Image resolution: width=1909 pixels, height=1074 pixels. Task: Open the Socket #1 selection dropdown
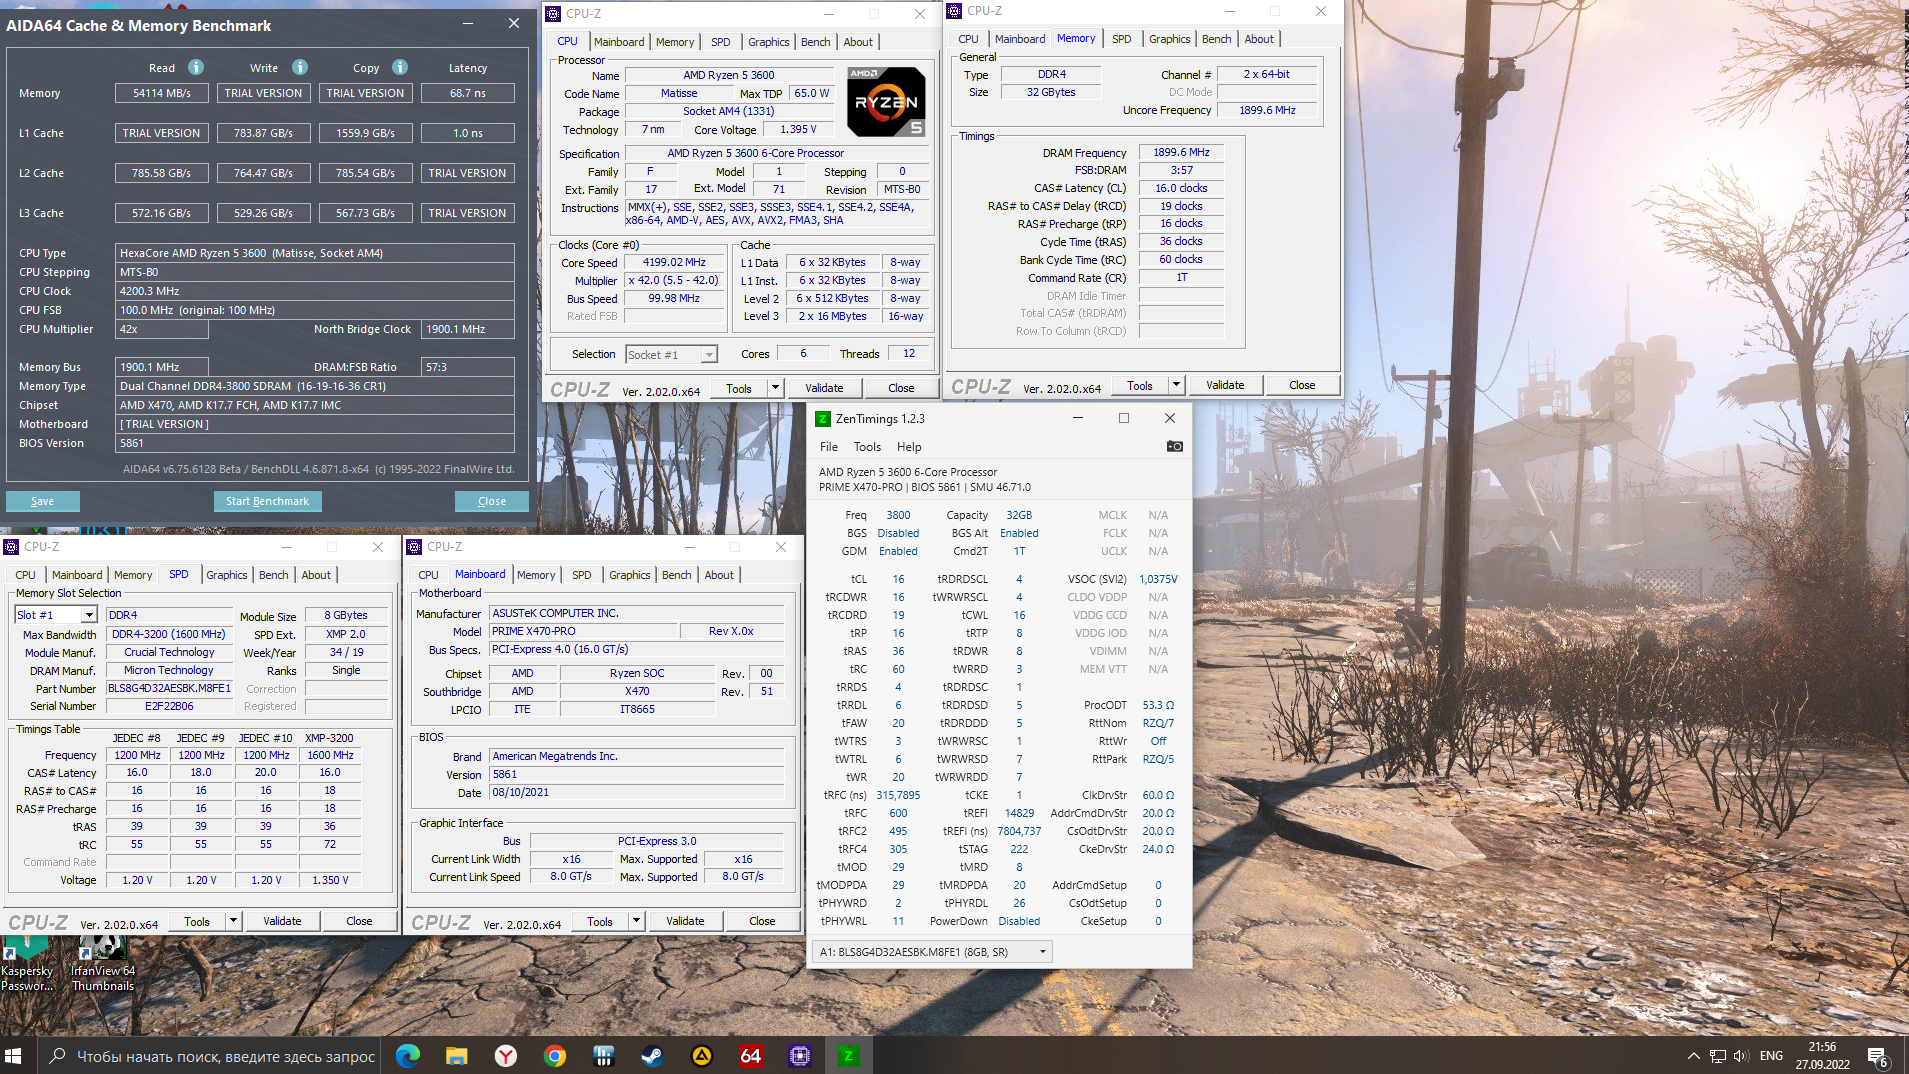pos(672,354)
